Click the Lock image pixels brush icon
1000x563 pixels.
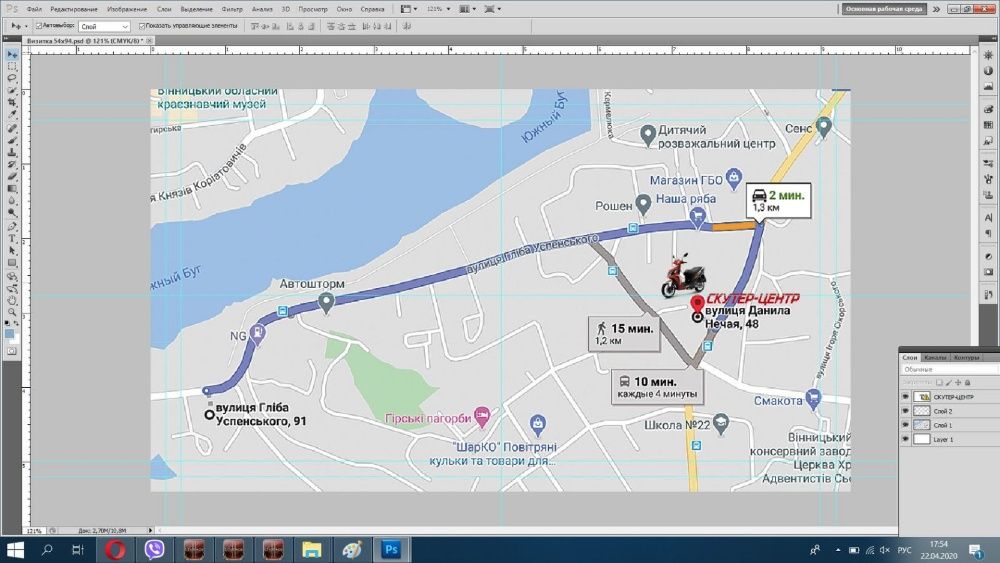tap(948, 383)
